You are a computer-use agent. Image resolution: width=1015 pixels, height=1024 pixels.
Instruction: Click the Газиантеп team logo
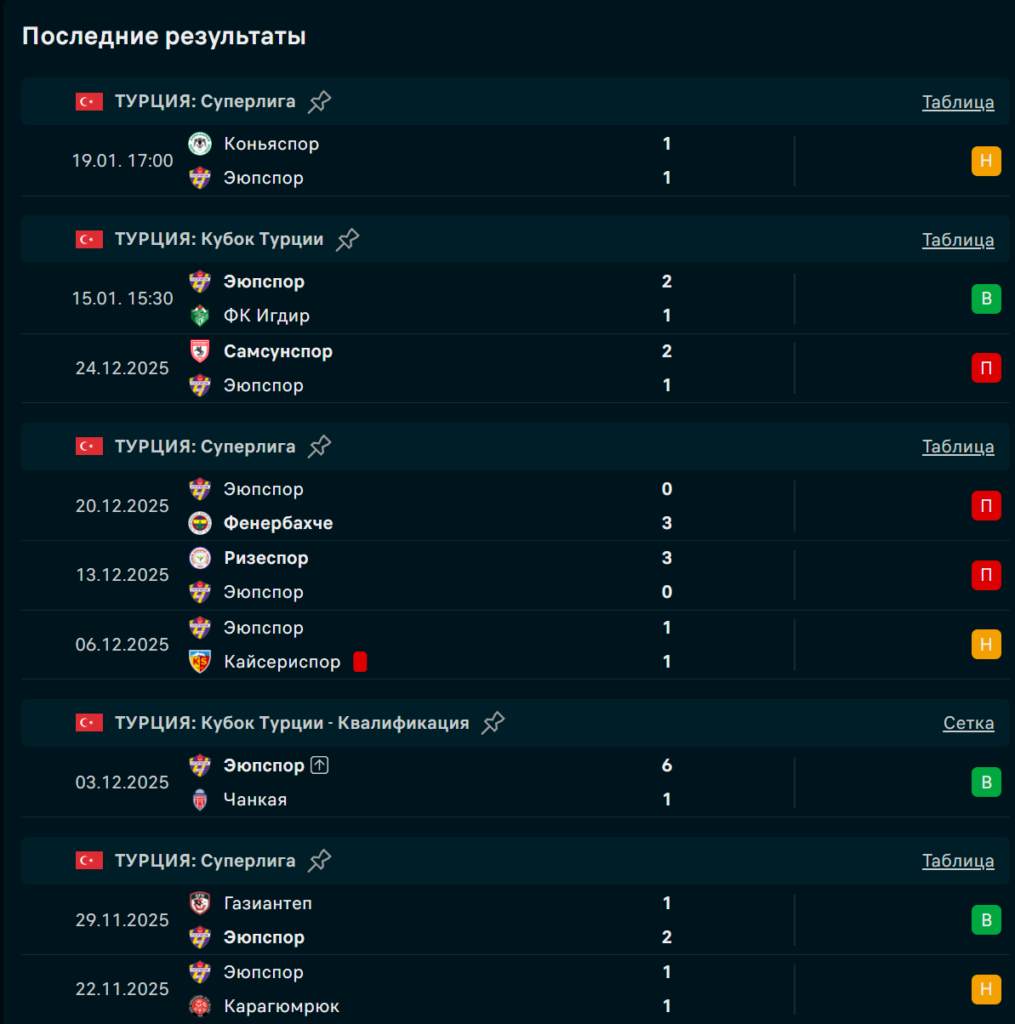tap(200, 903)
